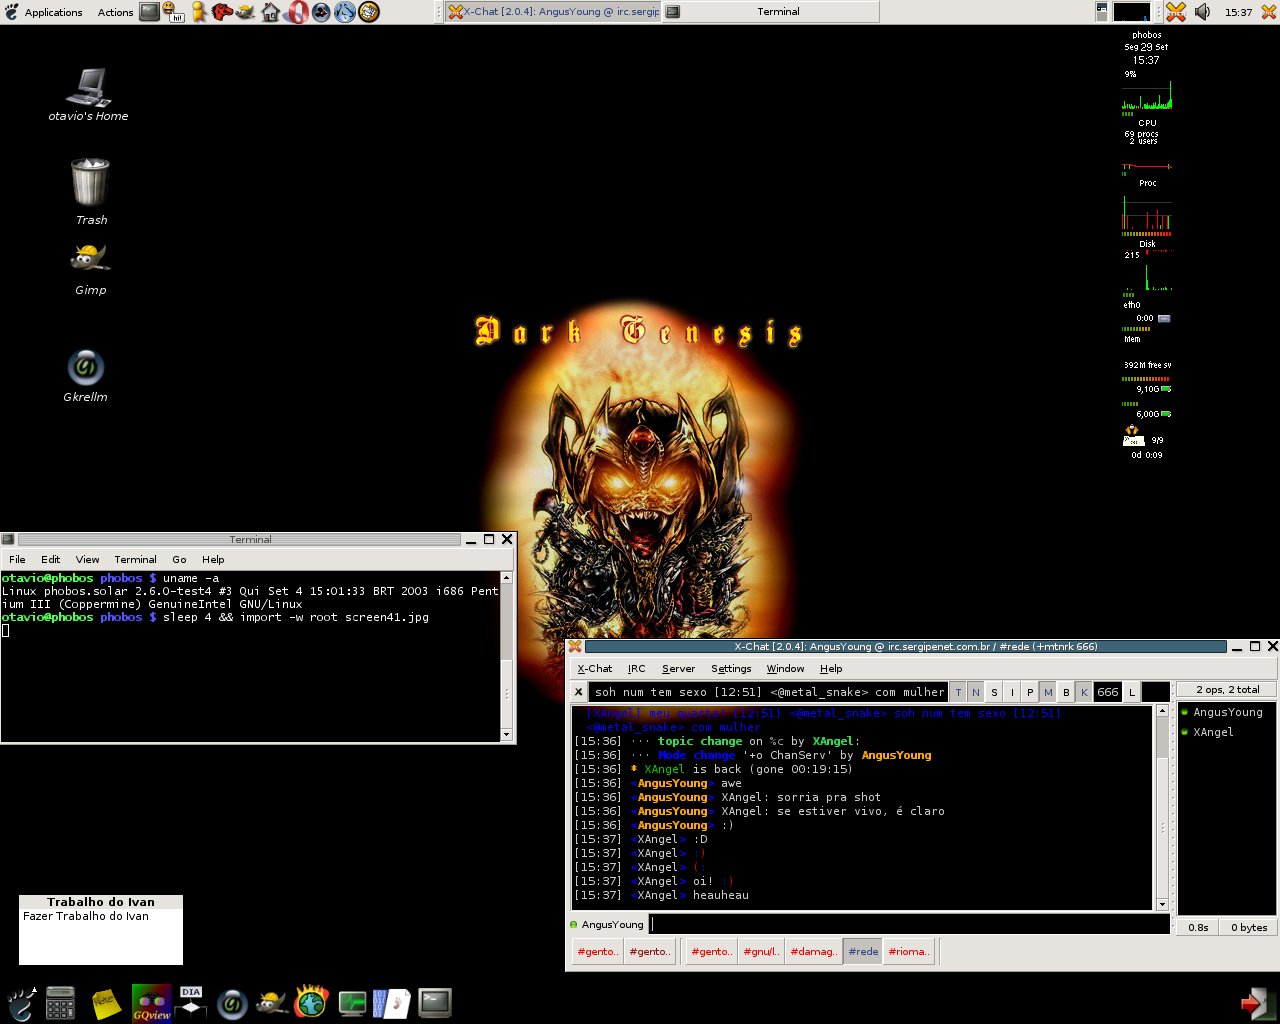Switch to the #damag.. channel tab
The height and width of the screenshot is (1024, 1280).
[814, 951]
